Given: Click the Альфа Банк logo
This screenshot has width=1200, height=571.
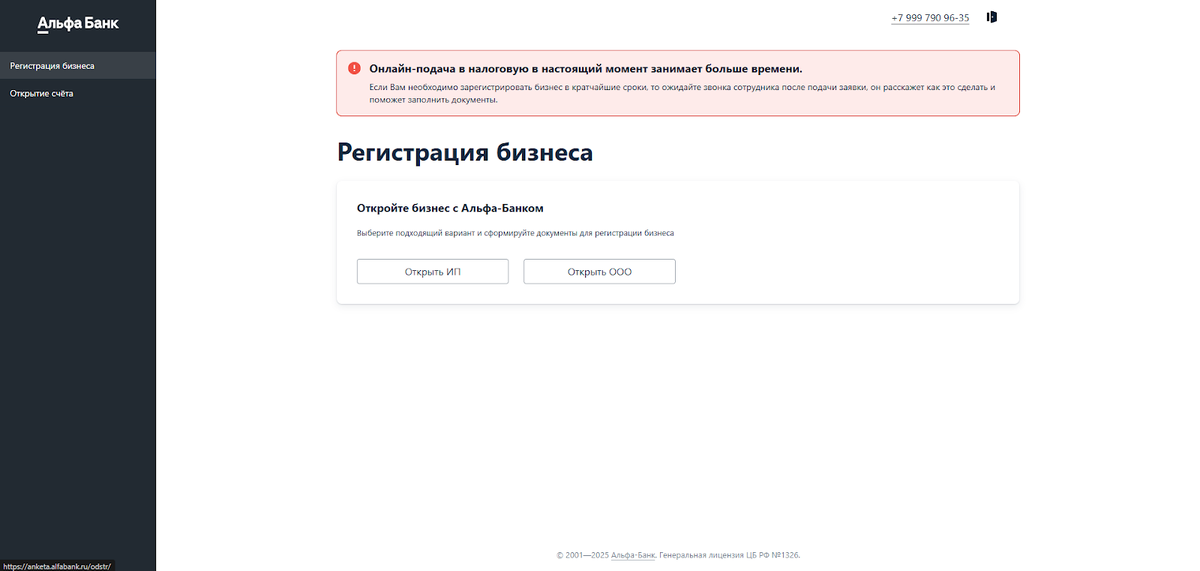Looking at the screenshot, I should point(78,23).
